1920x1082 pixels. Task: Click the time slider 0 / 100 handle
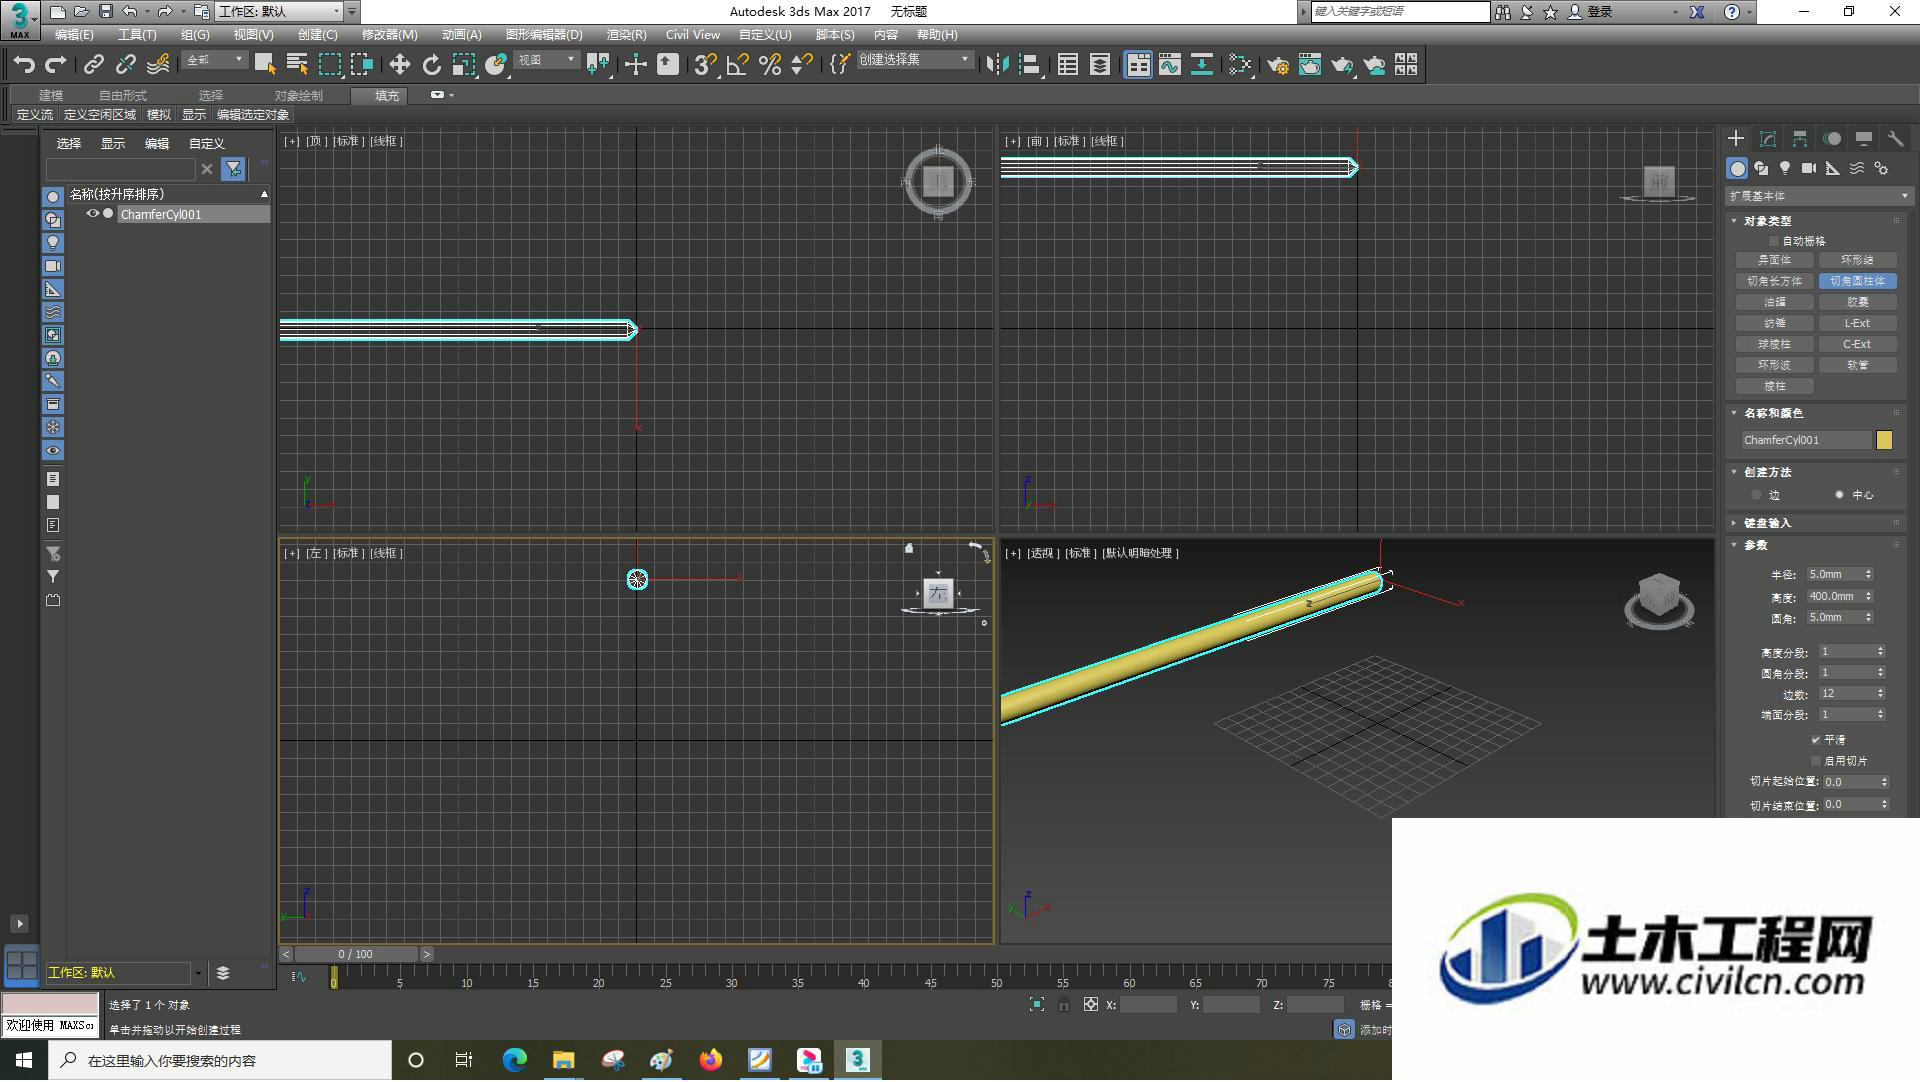pyautogui.click(x=355, y=955)
